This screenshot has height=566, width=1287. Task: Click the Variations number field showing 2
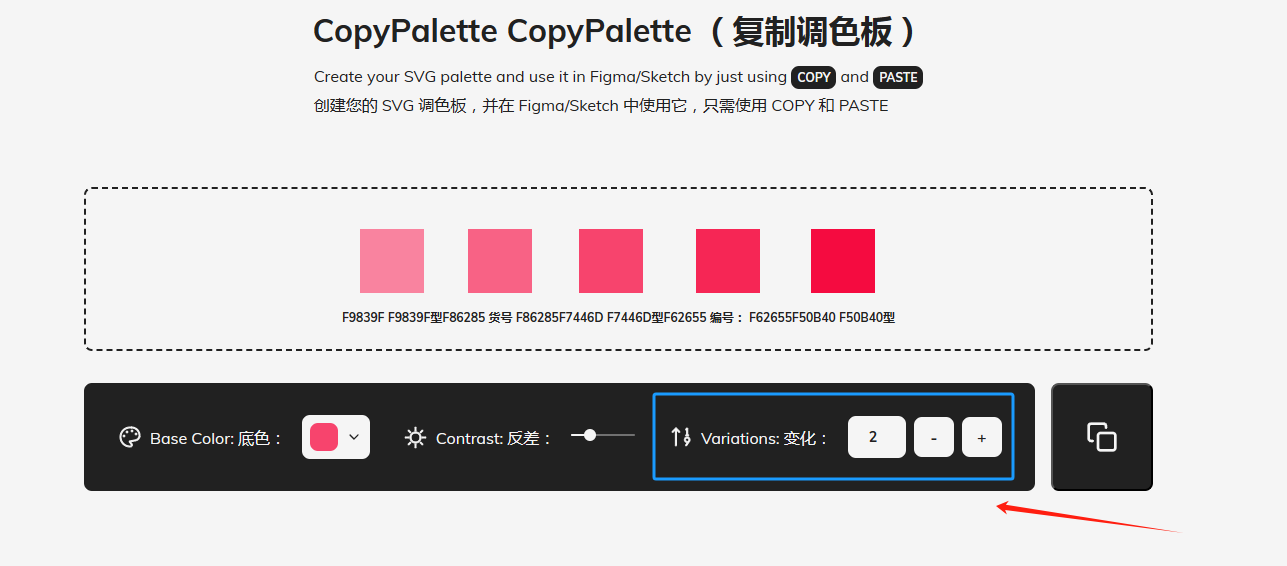876,437
